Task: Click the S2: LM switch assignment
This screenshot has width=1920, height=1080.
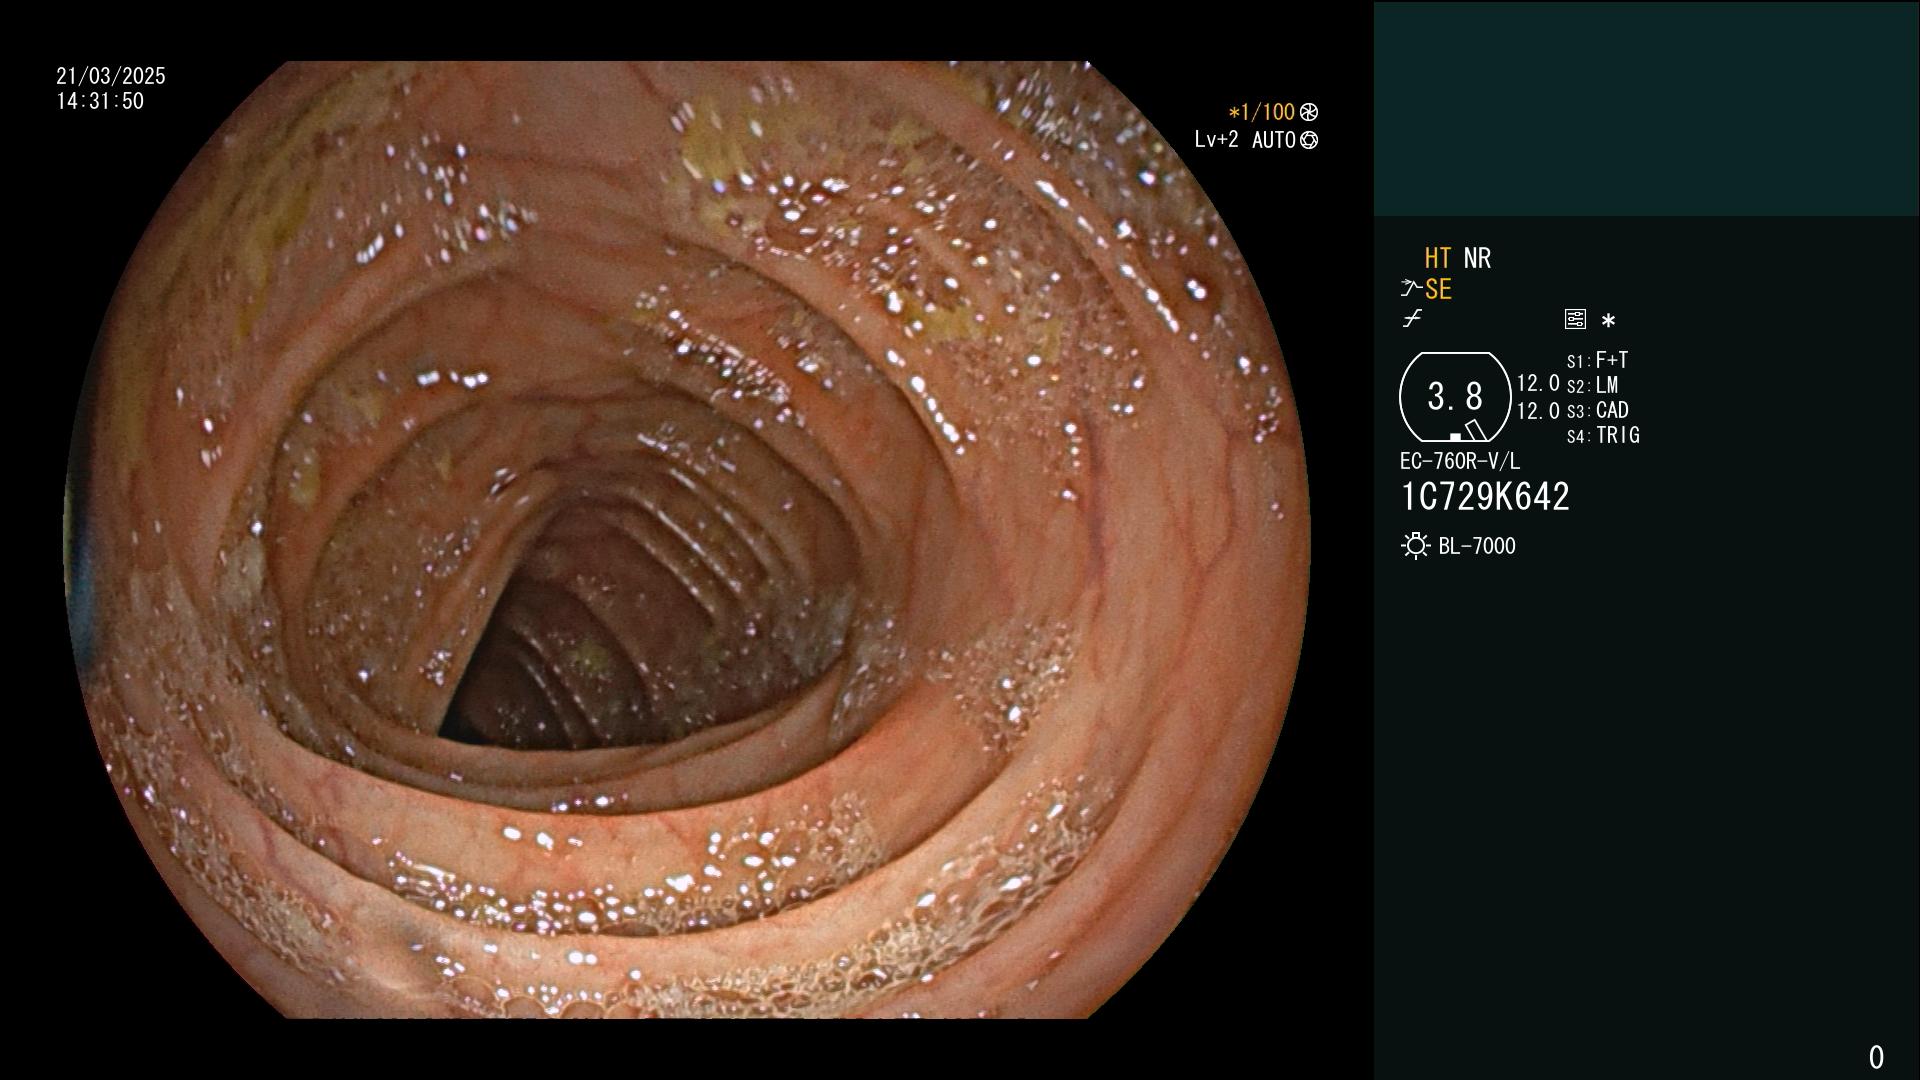Action: [x=1593, y=385]
